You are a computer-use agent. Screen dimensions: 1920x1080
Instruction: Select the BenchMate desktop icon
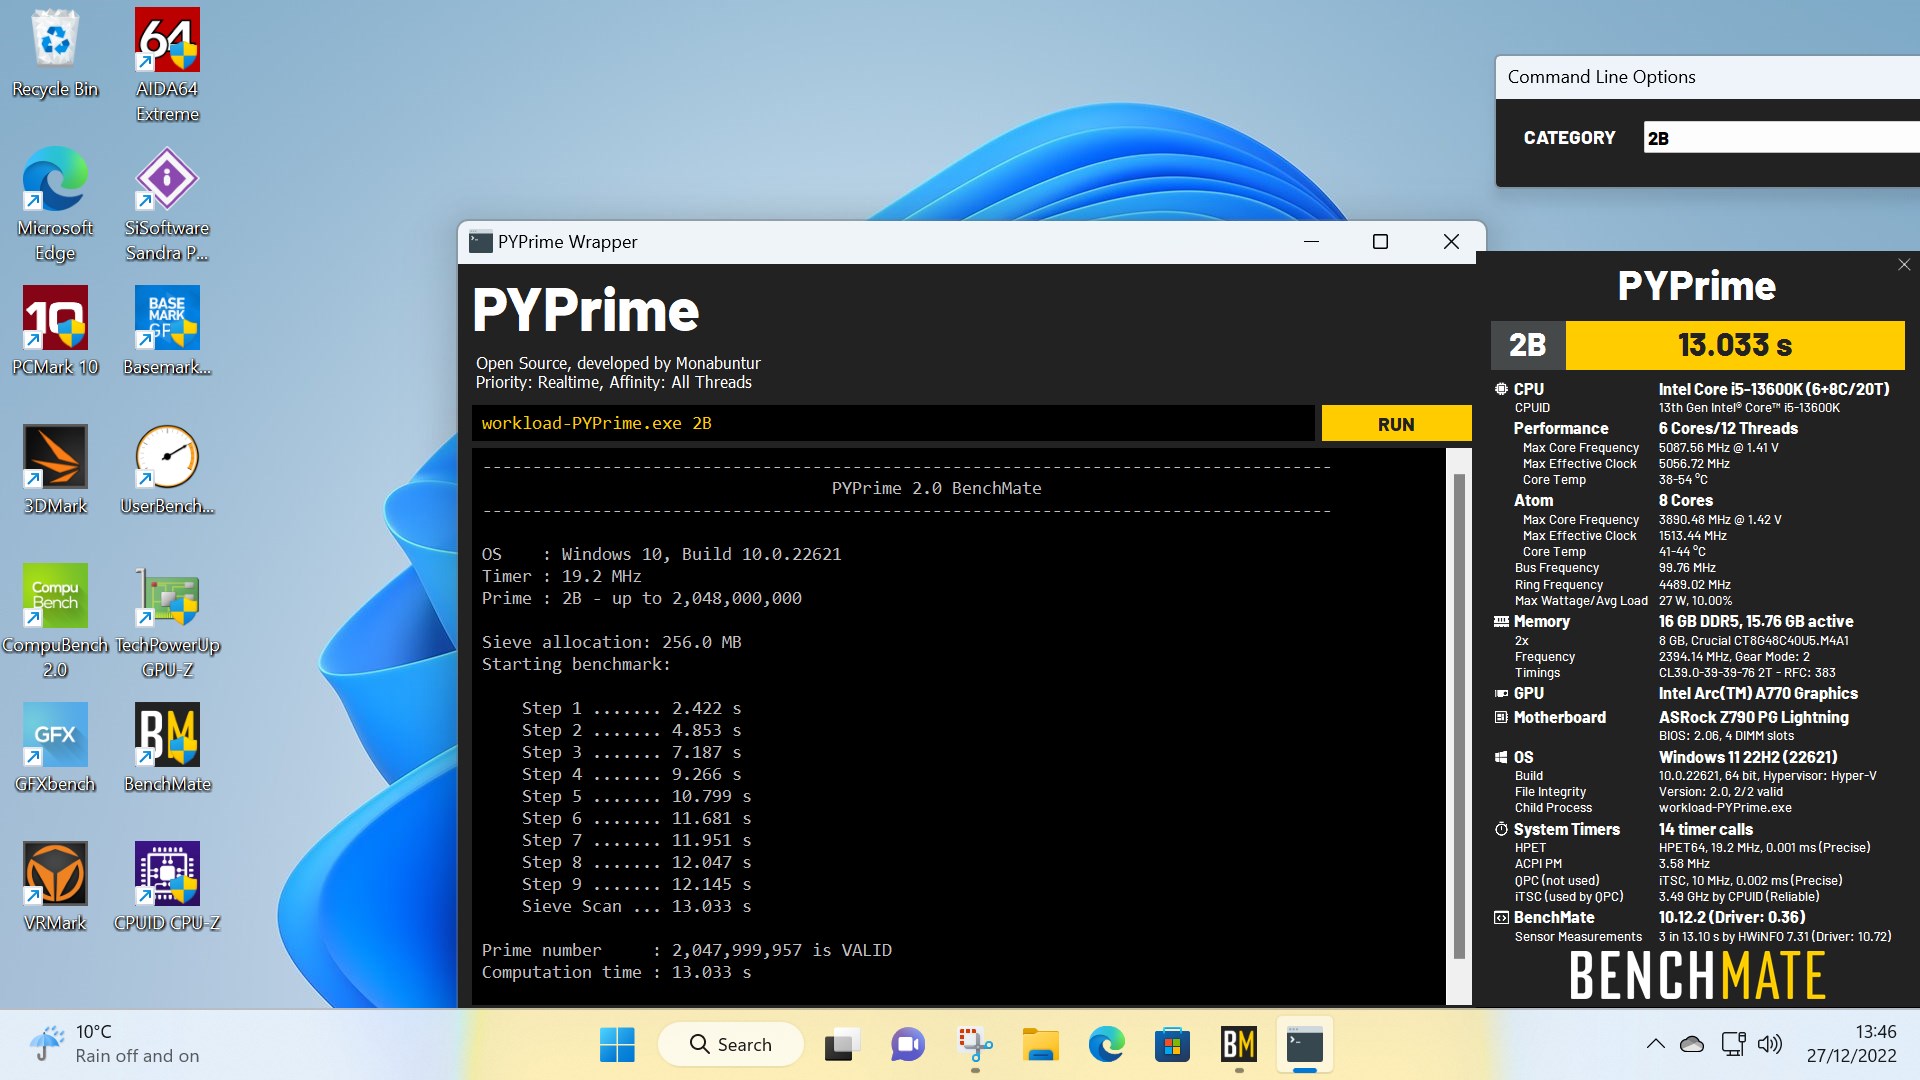167,748
